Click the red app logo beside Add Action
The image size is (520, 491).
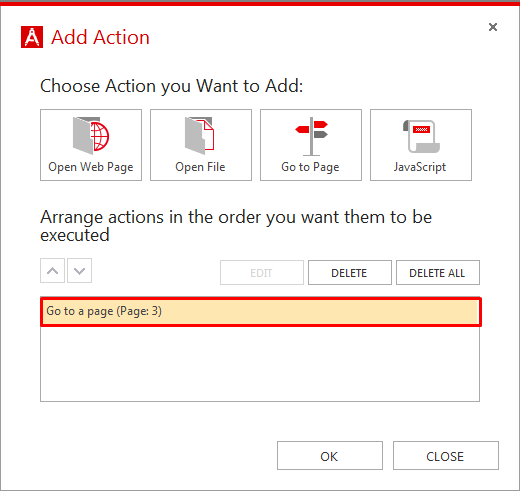pos(32,37)
